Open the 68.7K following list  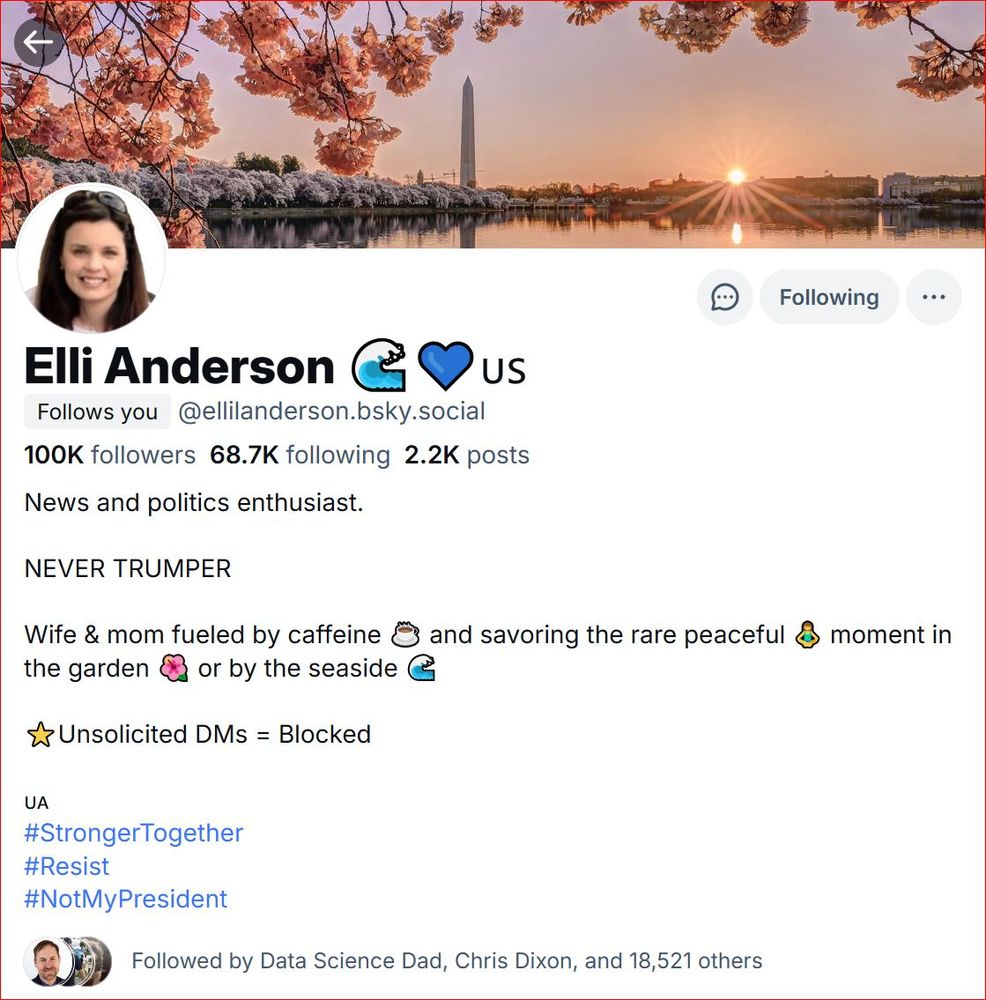(x=300, y=455)
